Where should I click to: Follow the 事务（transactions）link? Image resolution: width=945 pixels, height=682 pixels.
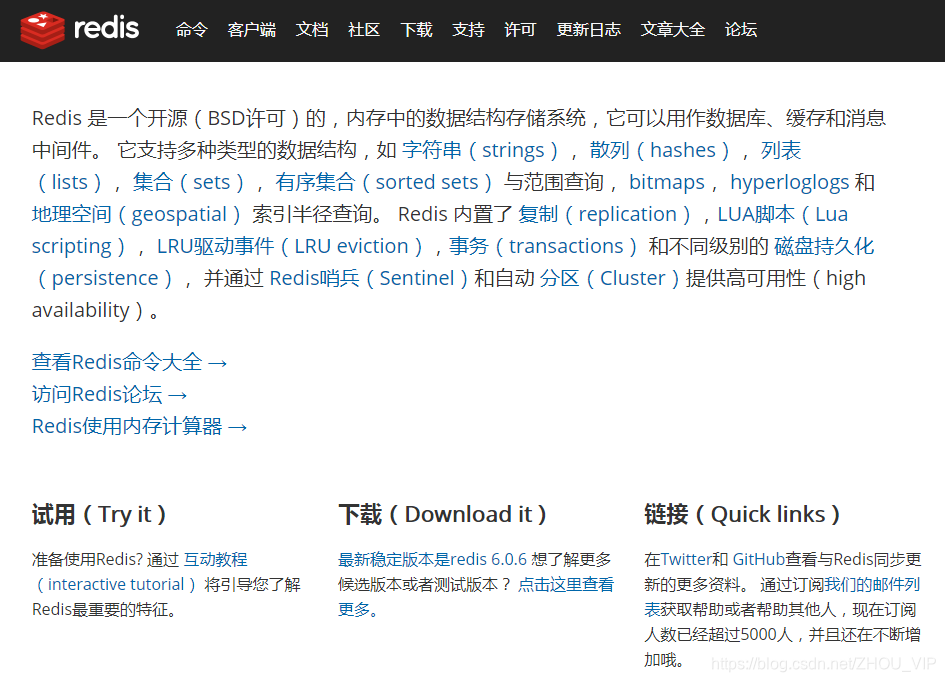(x=543, y=246)
